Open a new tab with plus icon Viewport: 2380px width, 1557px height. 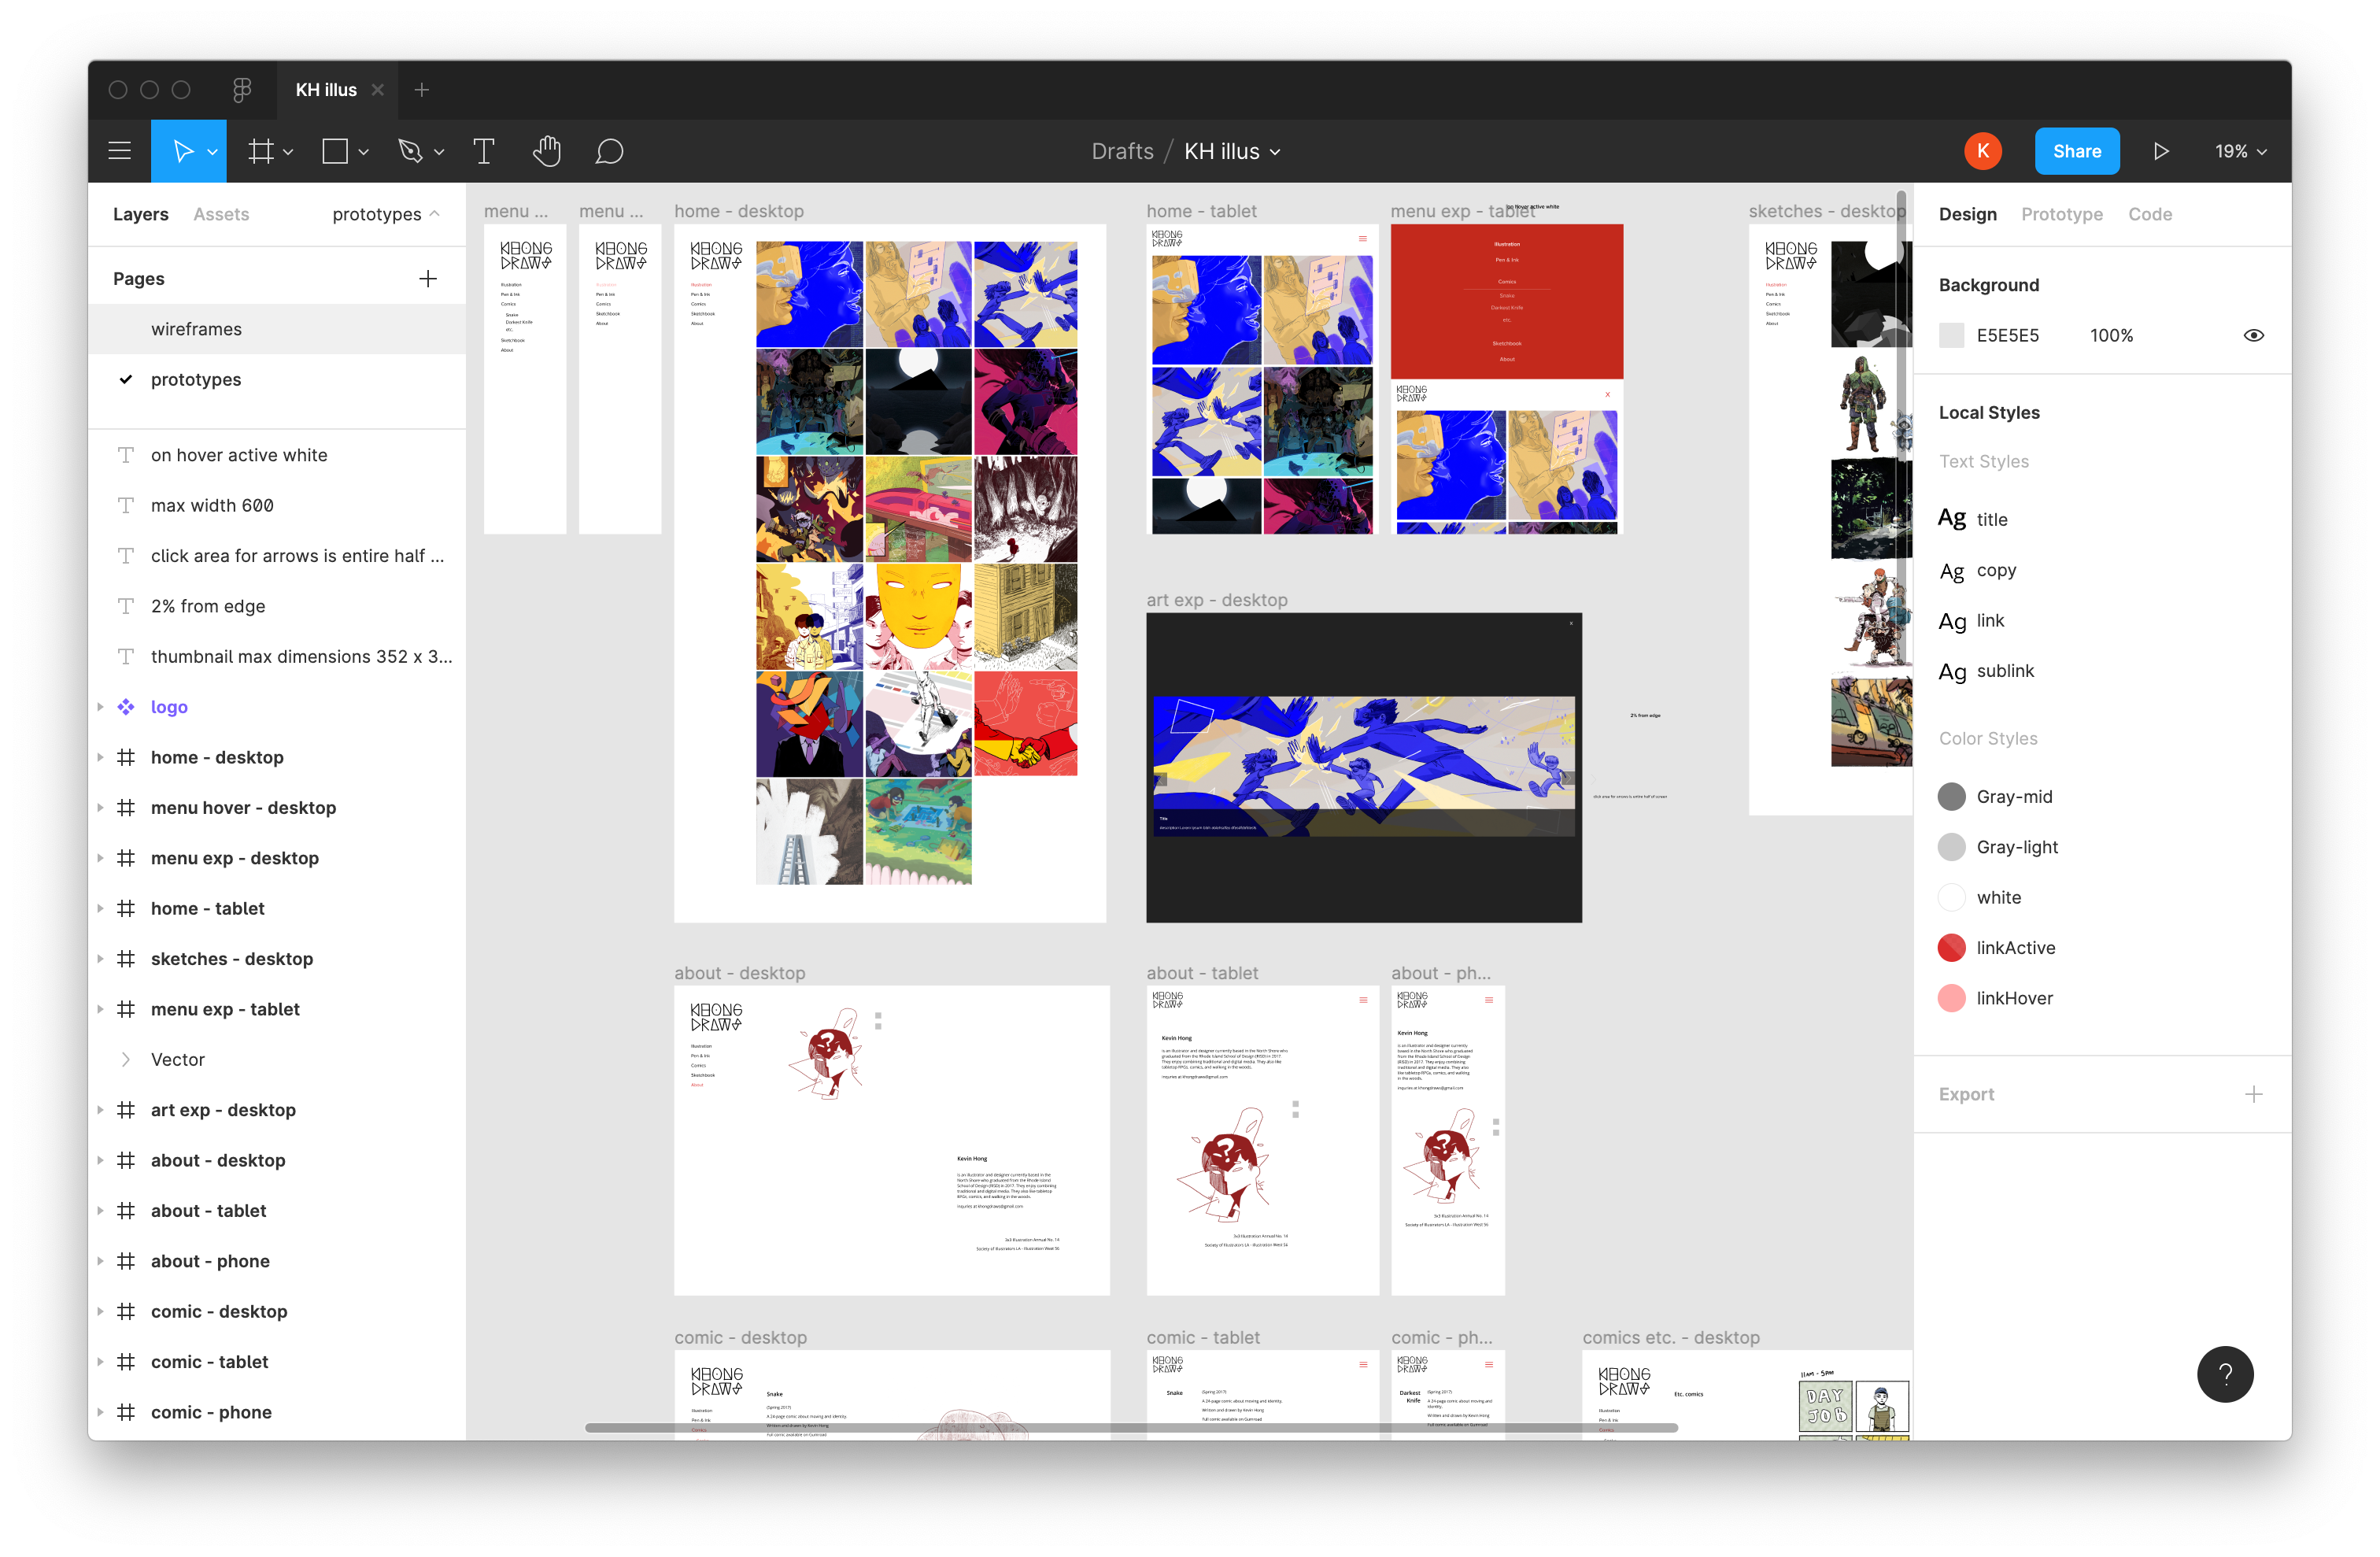pyautogui.click(x=422, y=90)
